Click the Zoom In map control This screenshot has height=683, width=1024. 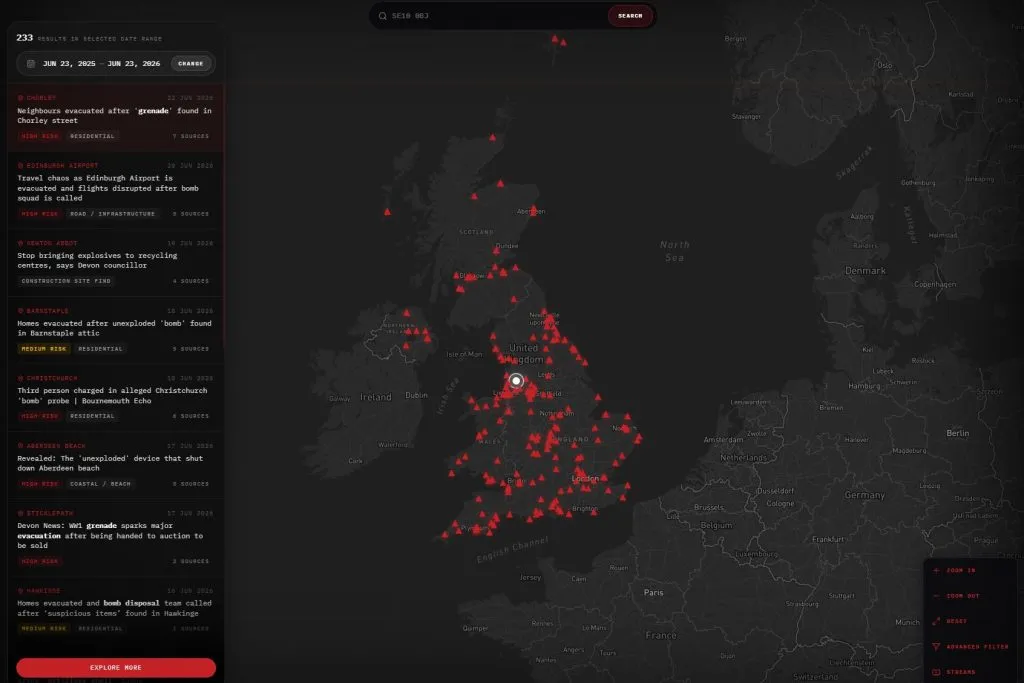click(x=955, y=570)
